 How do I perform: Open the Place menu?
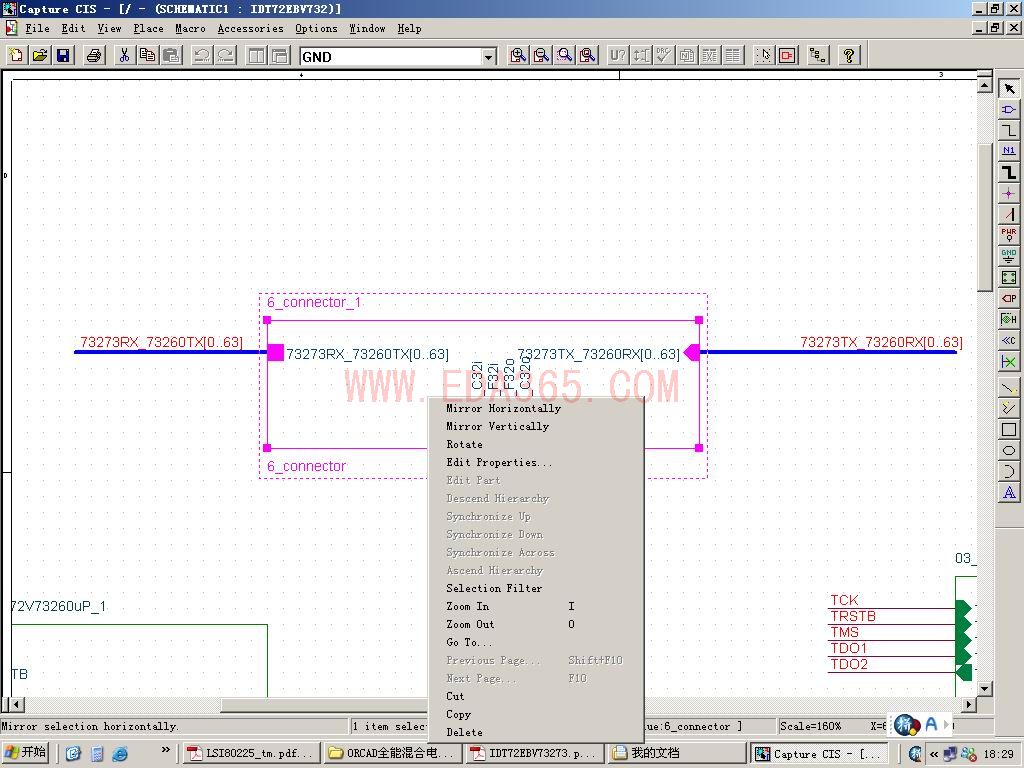[148, 29]
